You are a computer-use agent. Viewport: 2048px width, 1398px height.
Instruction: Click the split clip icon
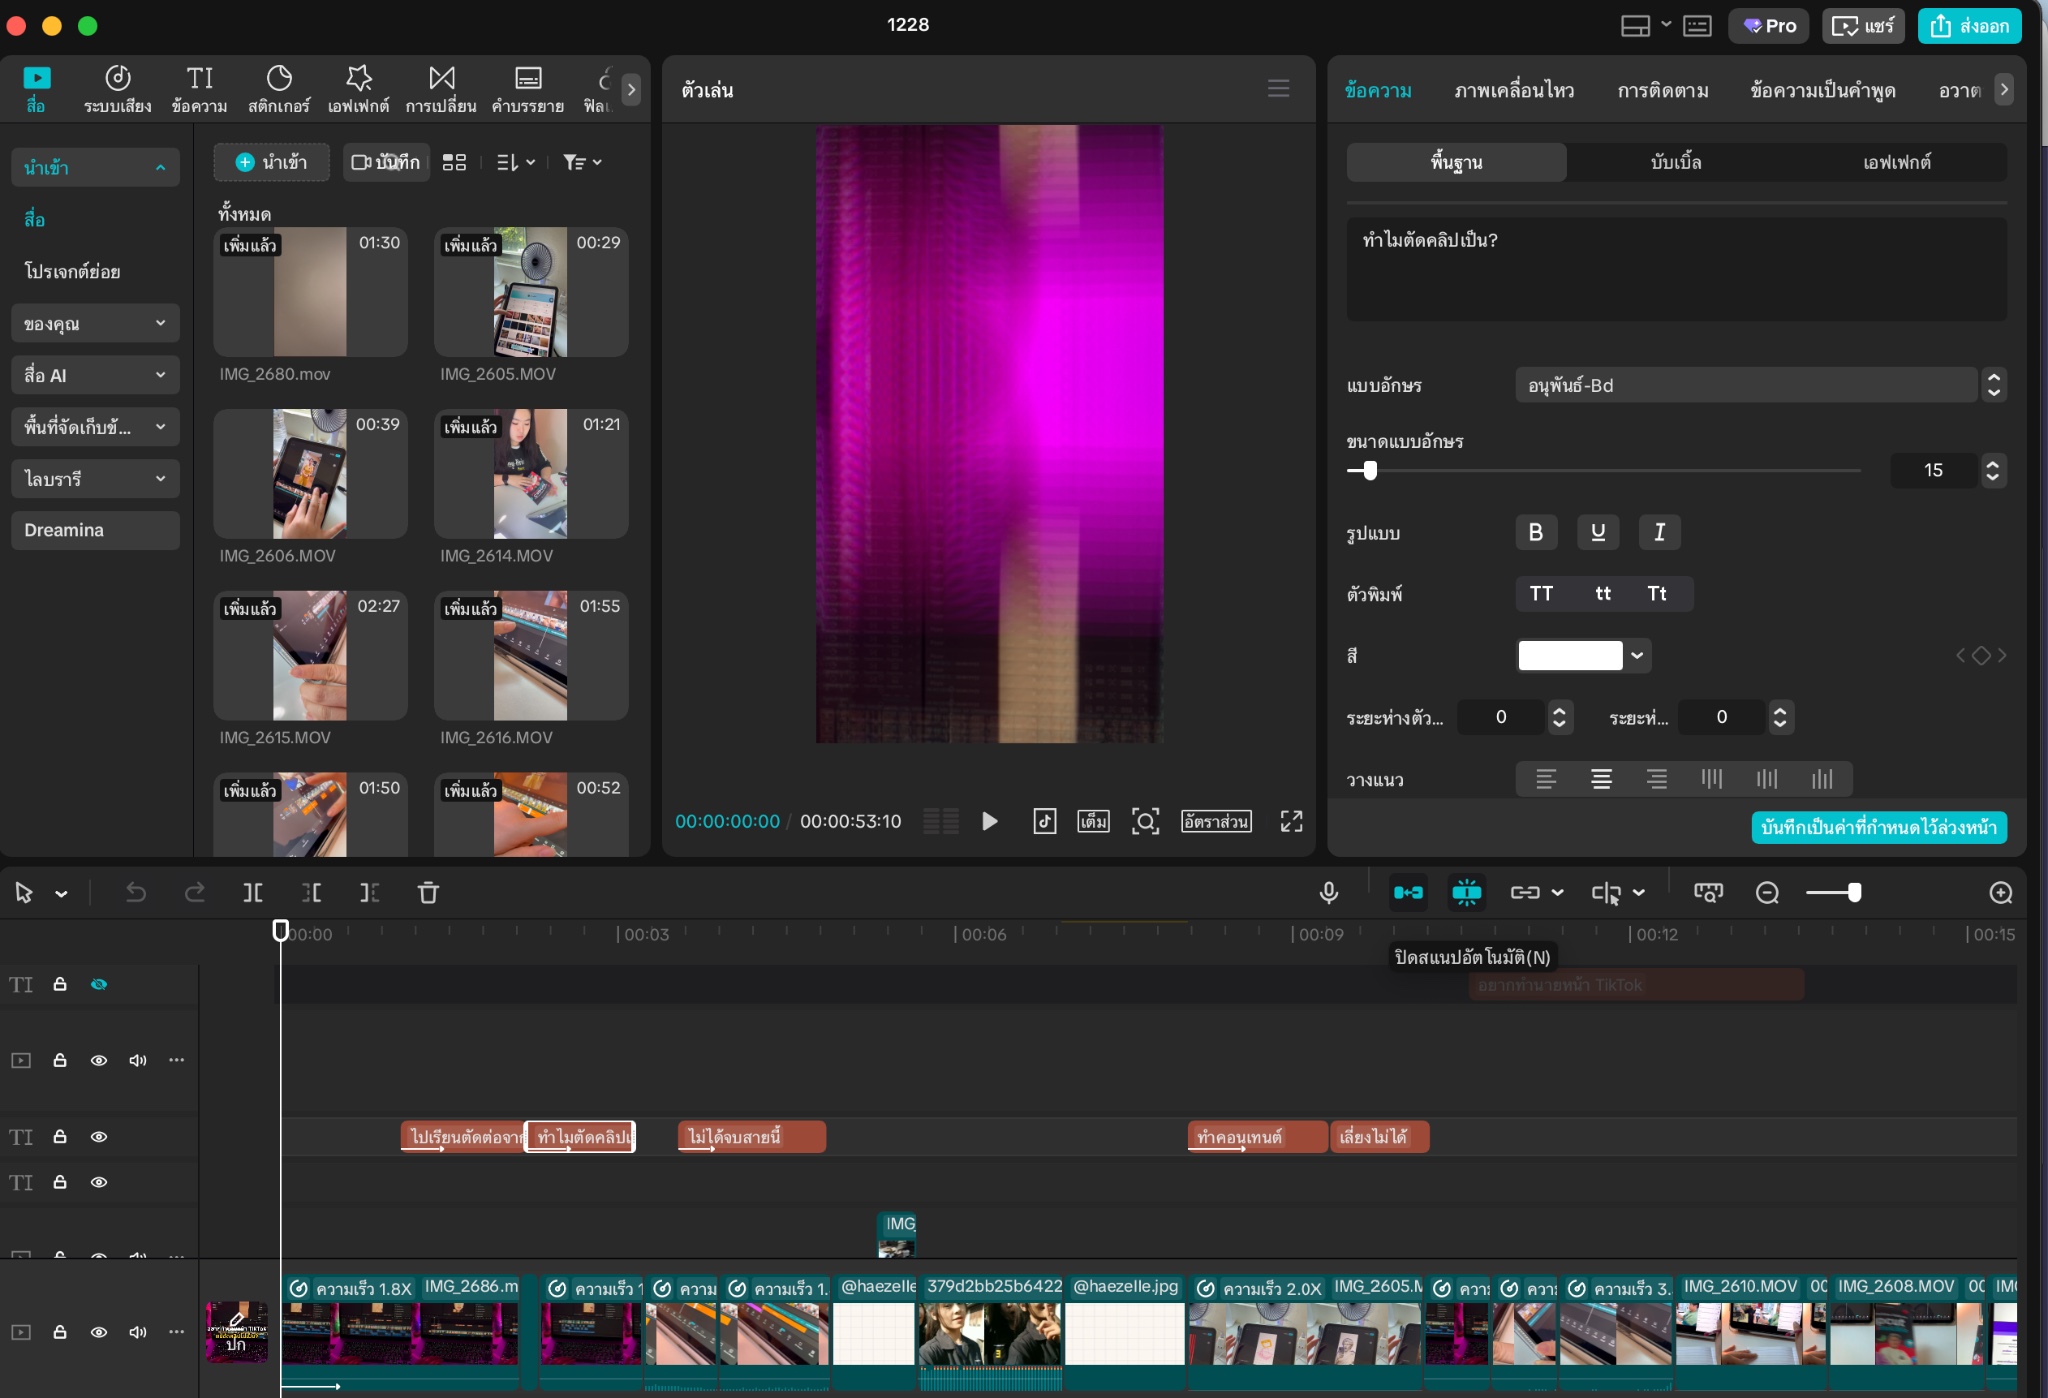pyautogui.click(x=253, y=893)
